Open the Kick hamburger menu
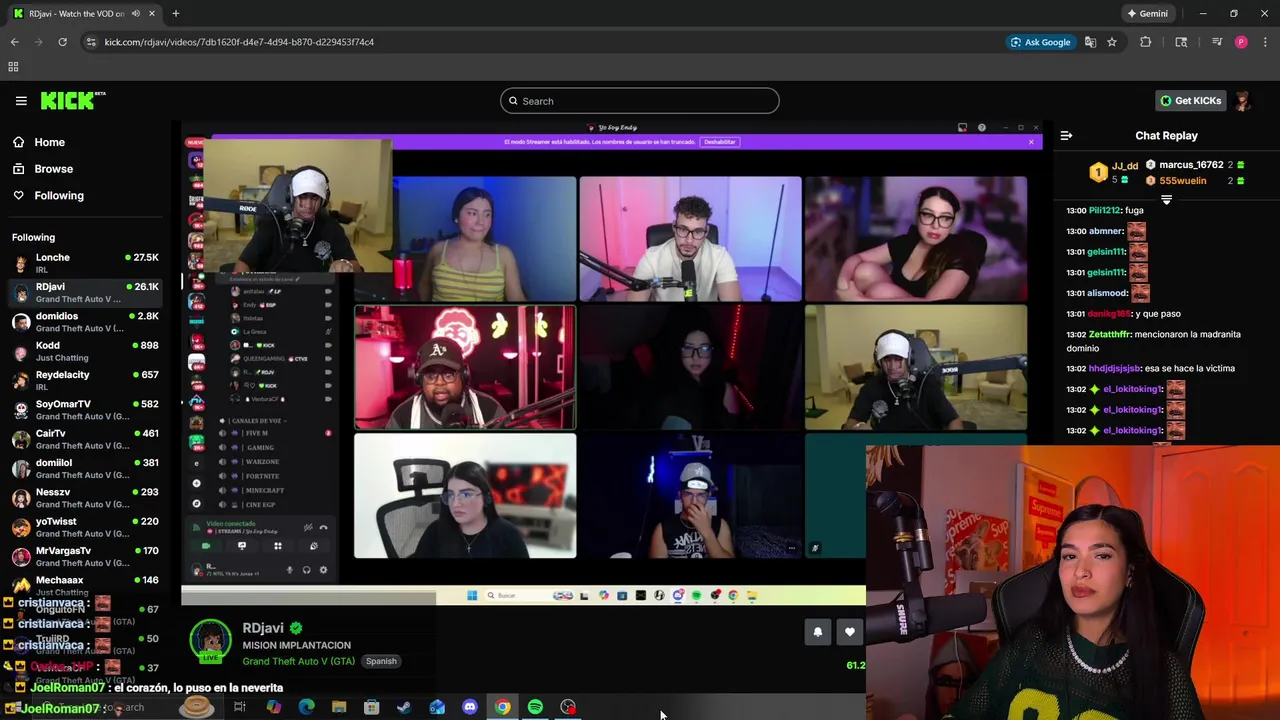This screenshot has width=1280, height=720. (x=21, y=101)
